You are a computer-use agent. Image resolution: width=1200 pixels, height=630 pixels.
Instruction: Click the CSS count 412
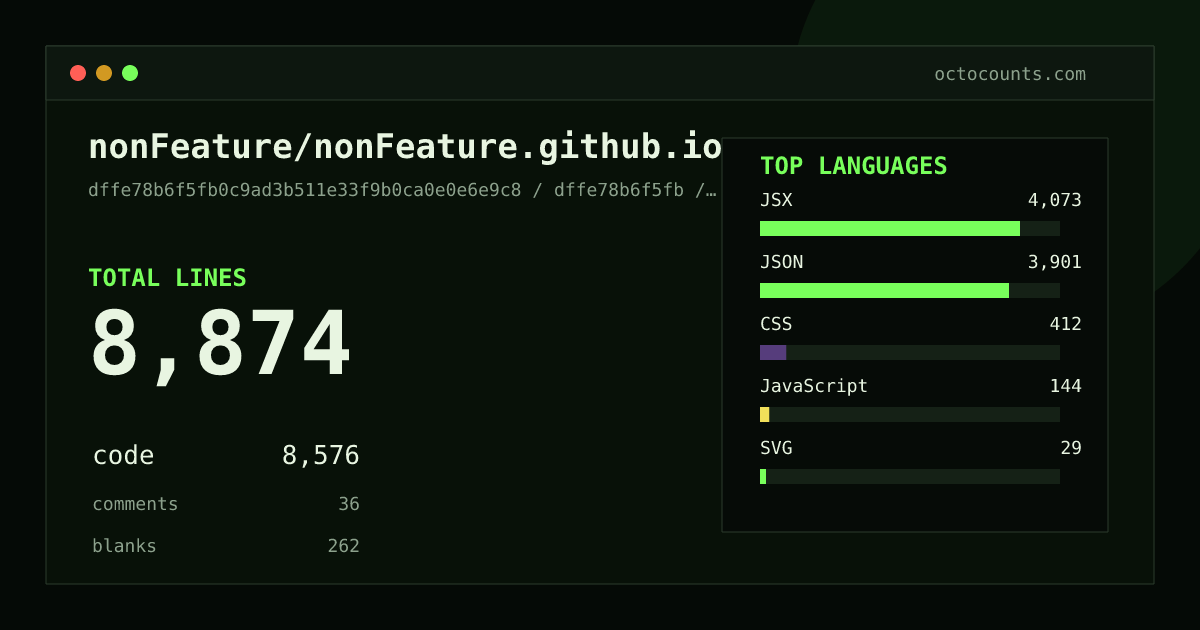(1065, 324)
